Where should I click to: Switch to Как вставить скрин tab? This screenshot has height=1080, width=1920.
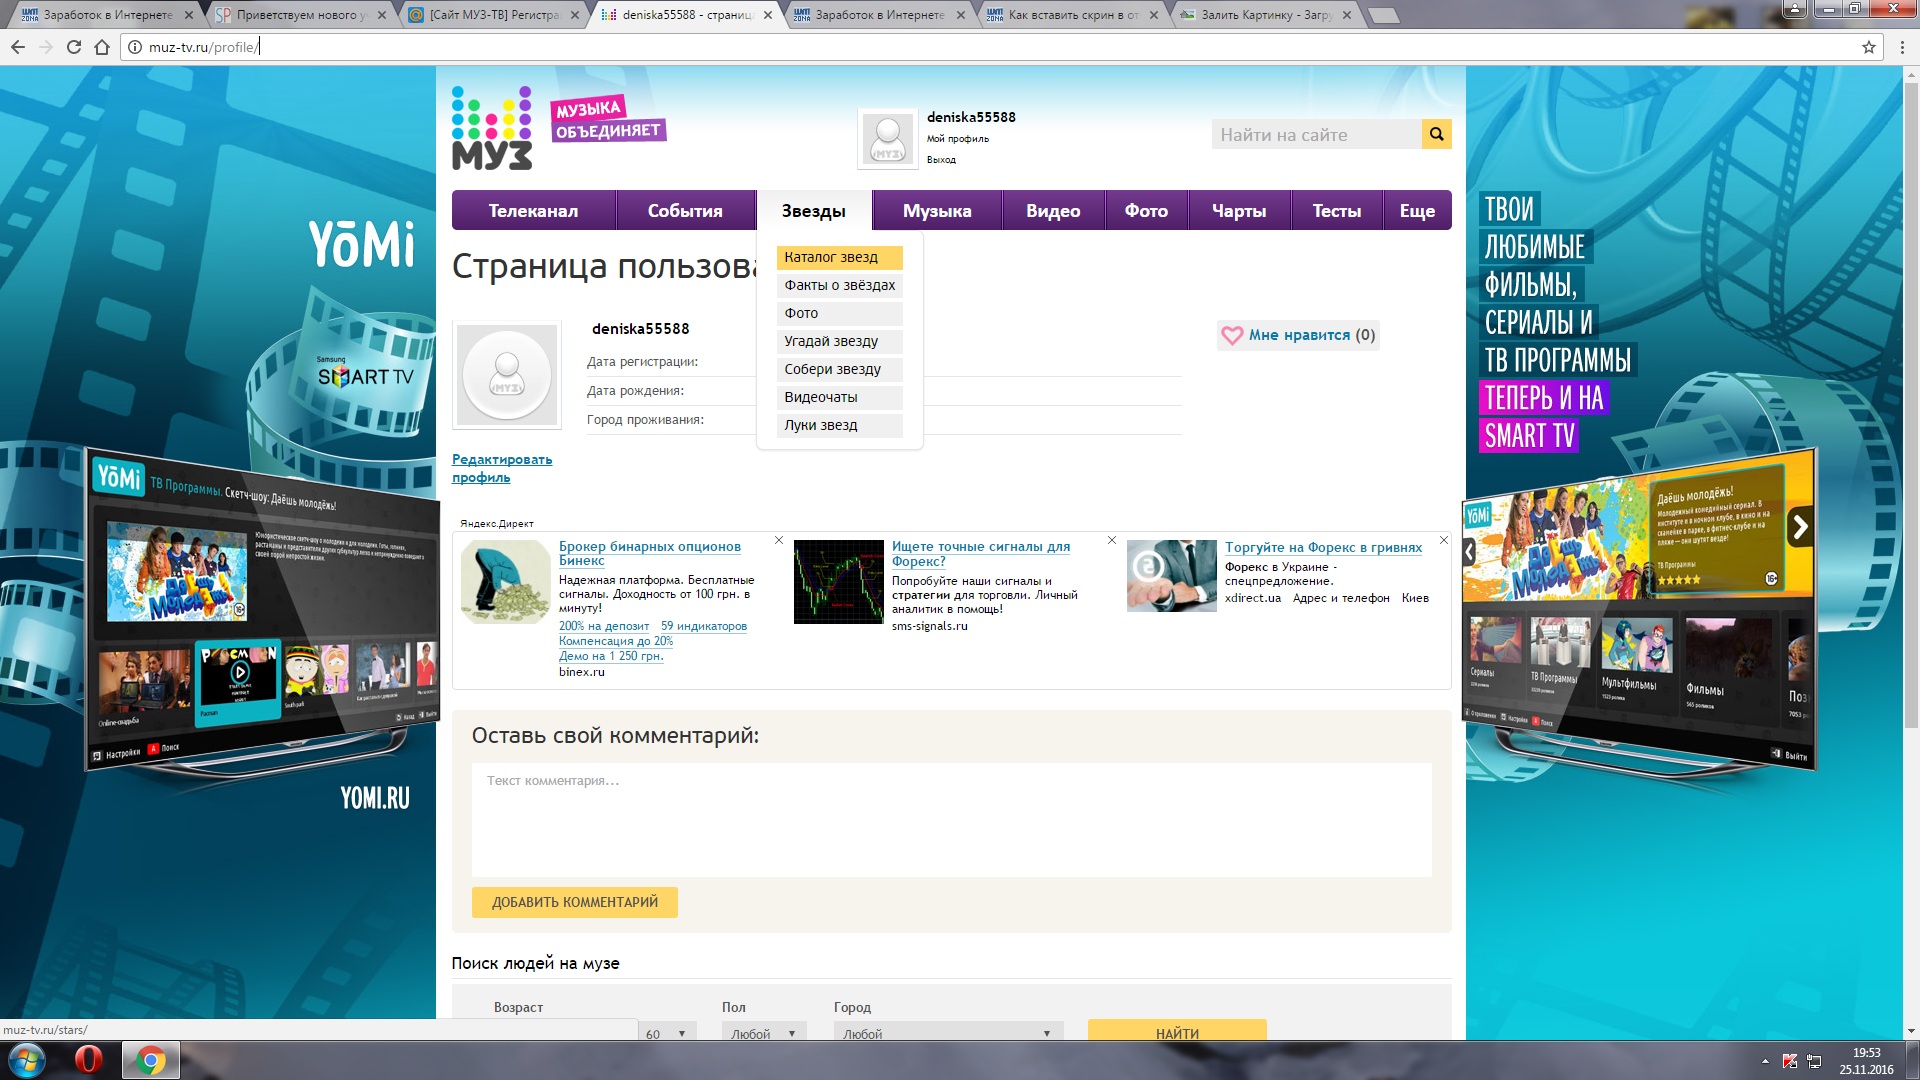pyautogui.click(x=1071, y=15)
